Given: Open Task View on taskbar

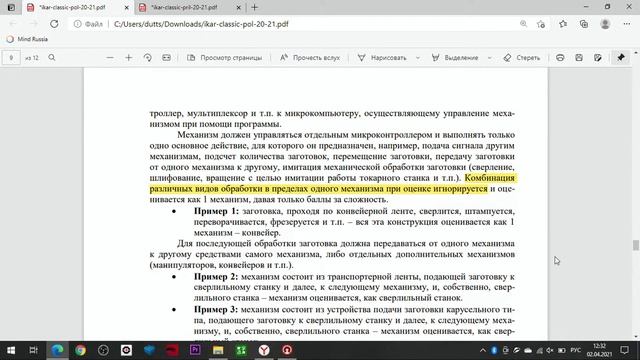Looking at the screenshot, I should [33, 350].
